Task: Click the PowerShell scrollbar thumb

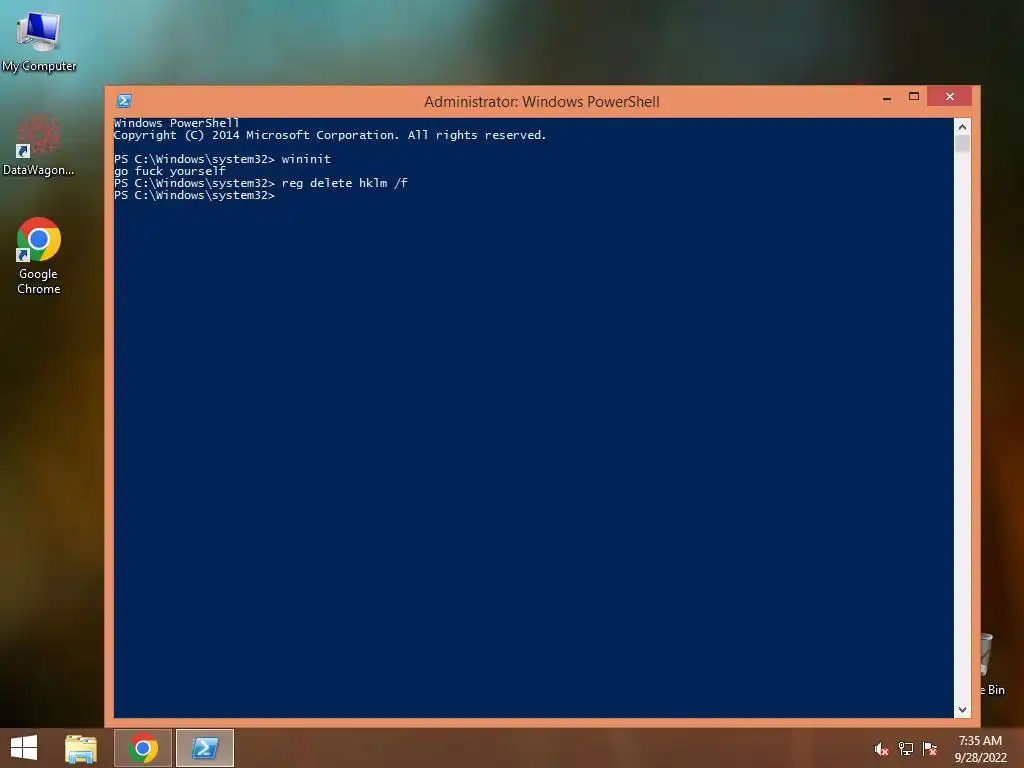Action: point(962,144)
